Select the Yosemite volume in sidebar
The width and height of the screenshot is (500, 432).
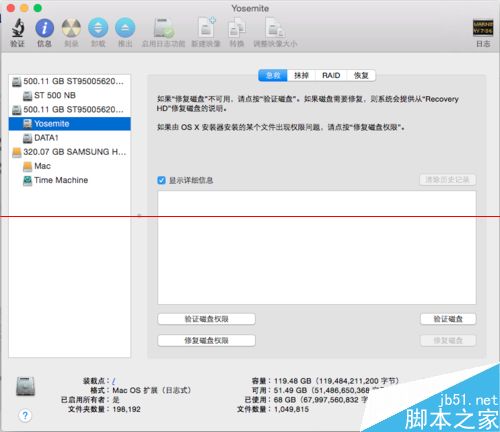click(x=69, y=124)
